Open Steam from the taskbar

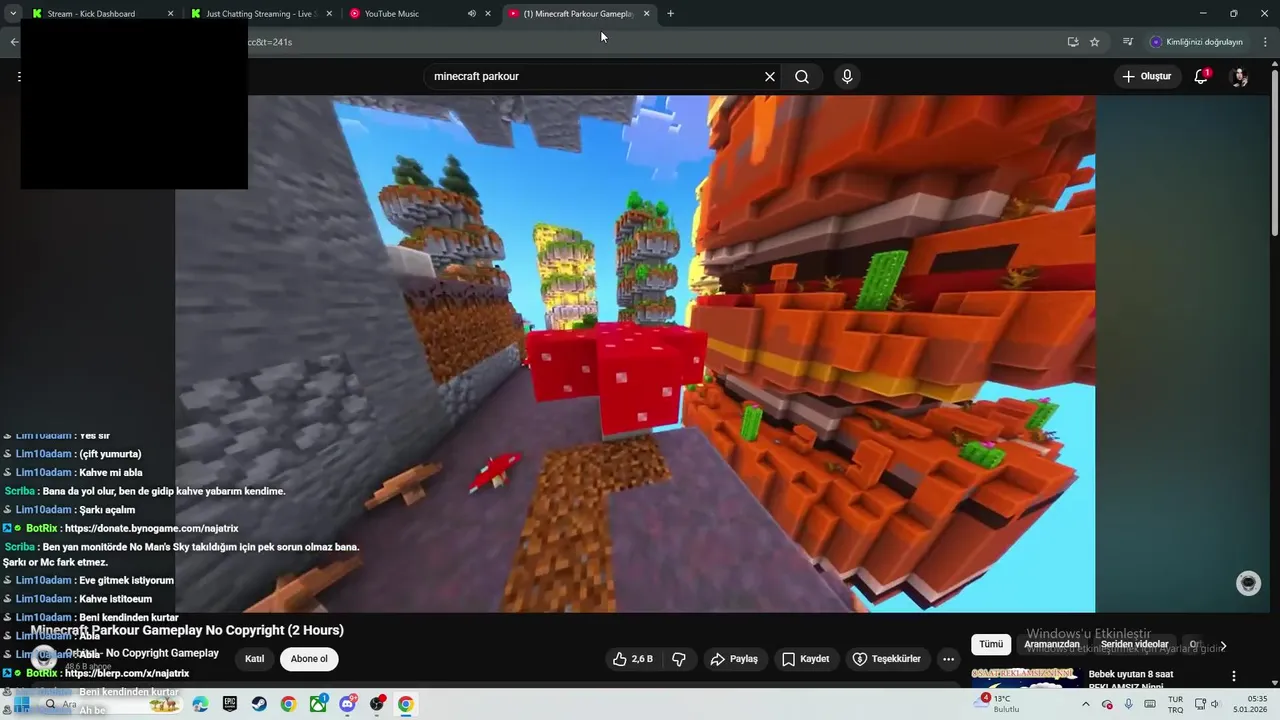pos(259,704)
